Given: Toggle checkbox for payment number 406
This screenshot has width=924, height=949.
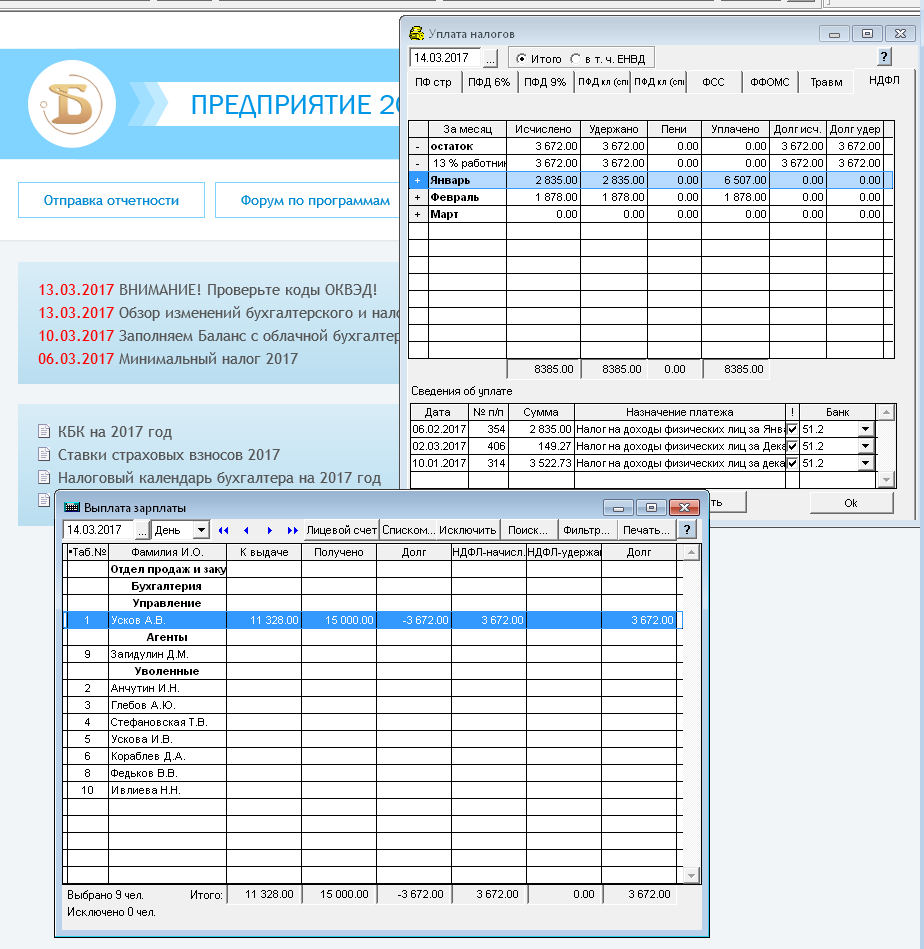Looking at the screenshot, I should click(793, 446).
